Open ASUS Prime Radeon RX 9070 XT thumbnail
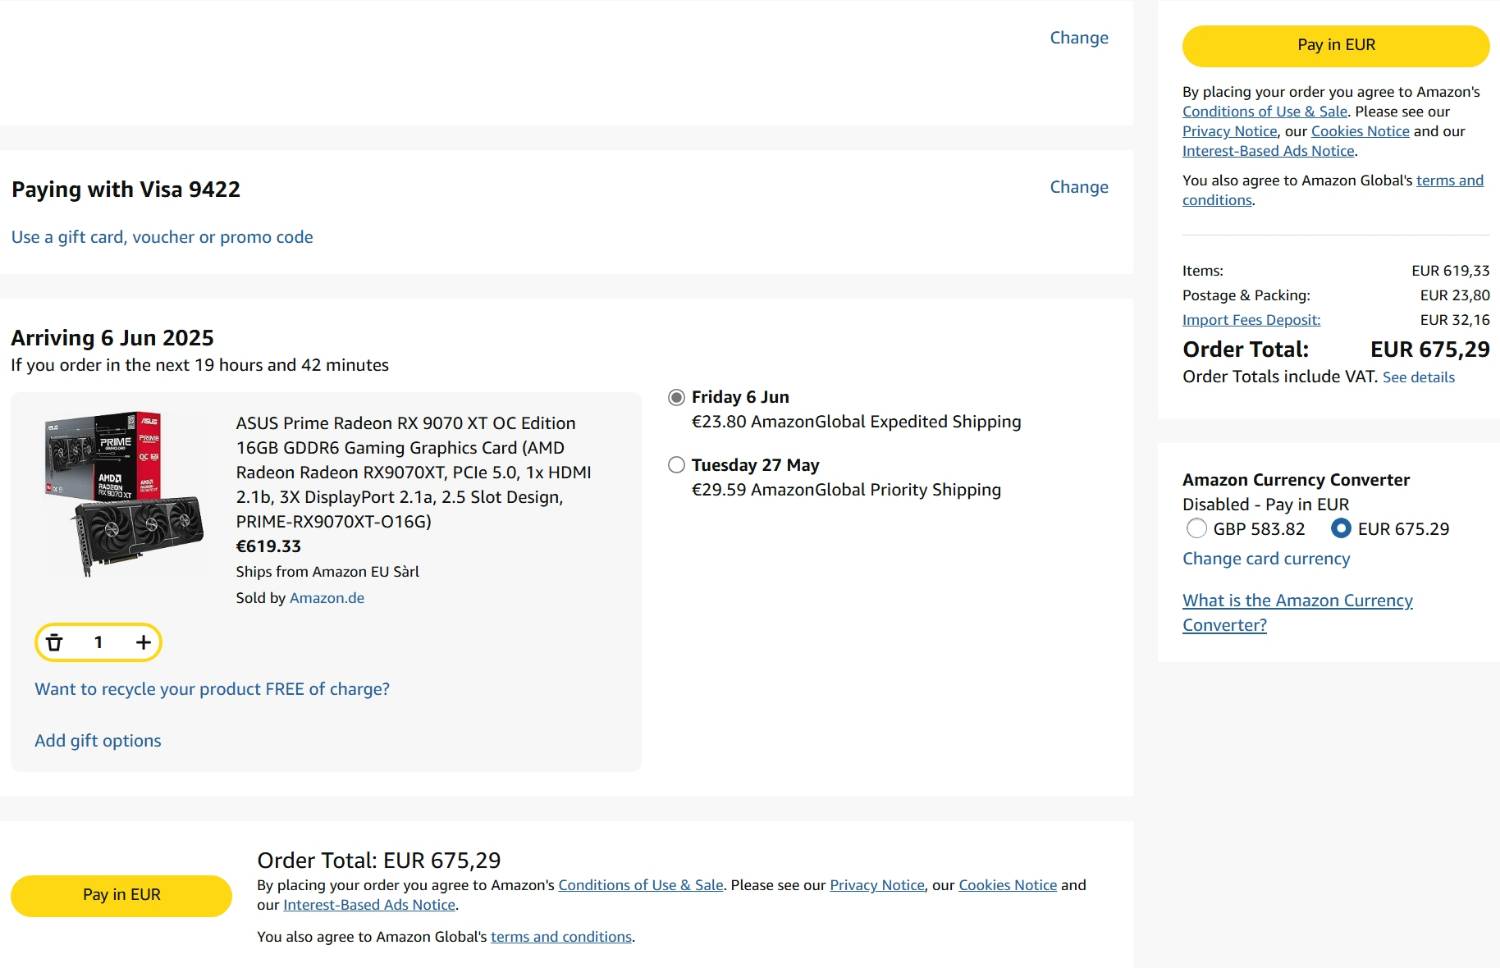This screenshot has height=968, width=1500. point(123,494)
